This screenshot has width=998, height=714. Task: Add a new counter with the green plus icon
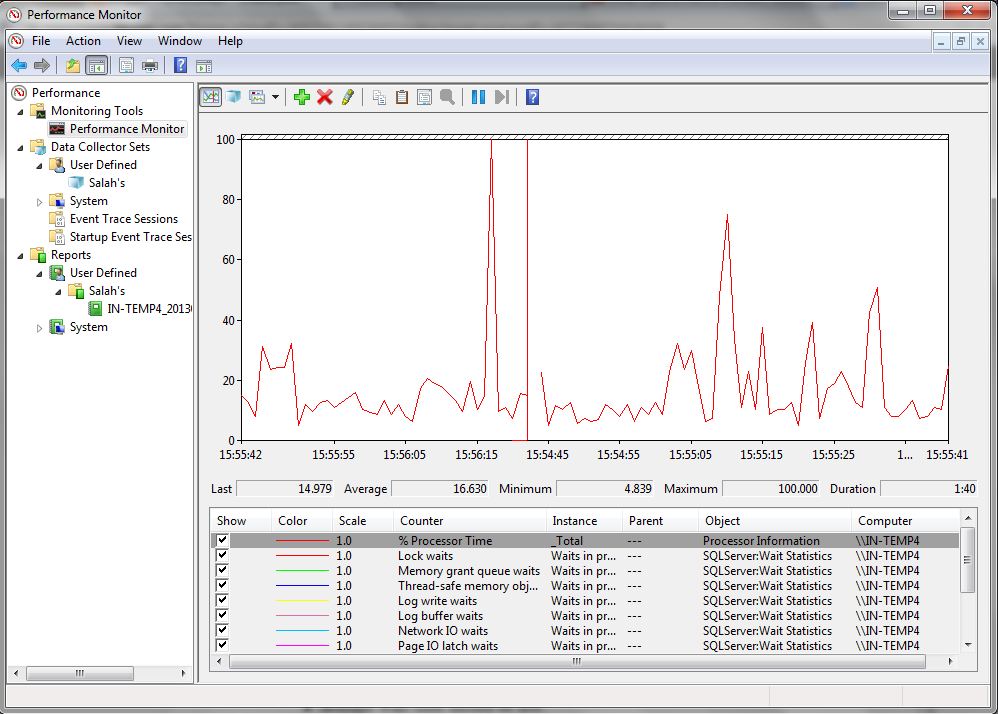[302, 96]
